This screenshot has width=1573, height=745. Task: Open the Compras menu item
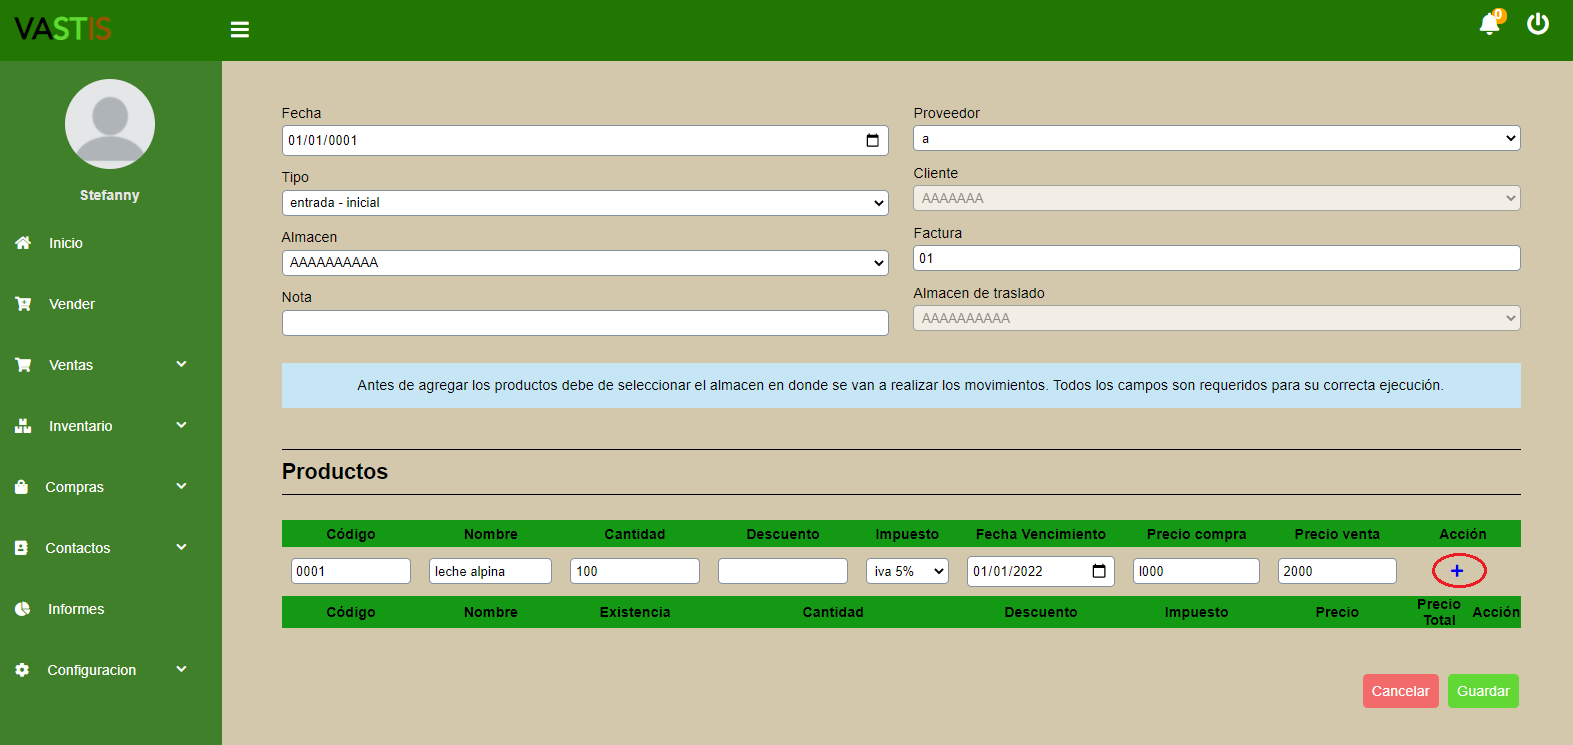pos(75,487)
